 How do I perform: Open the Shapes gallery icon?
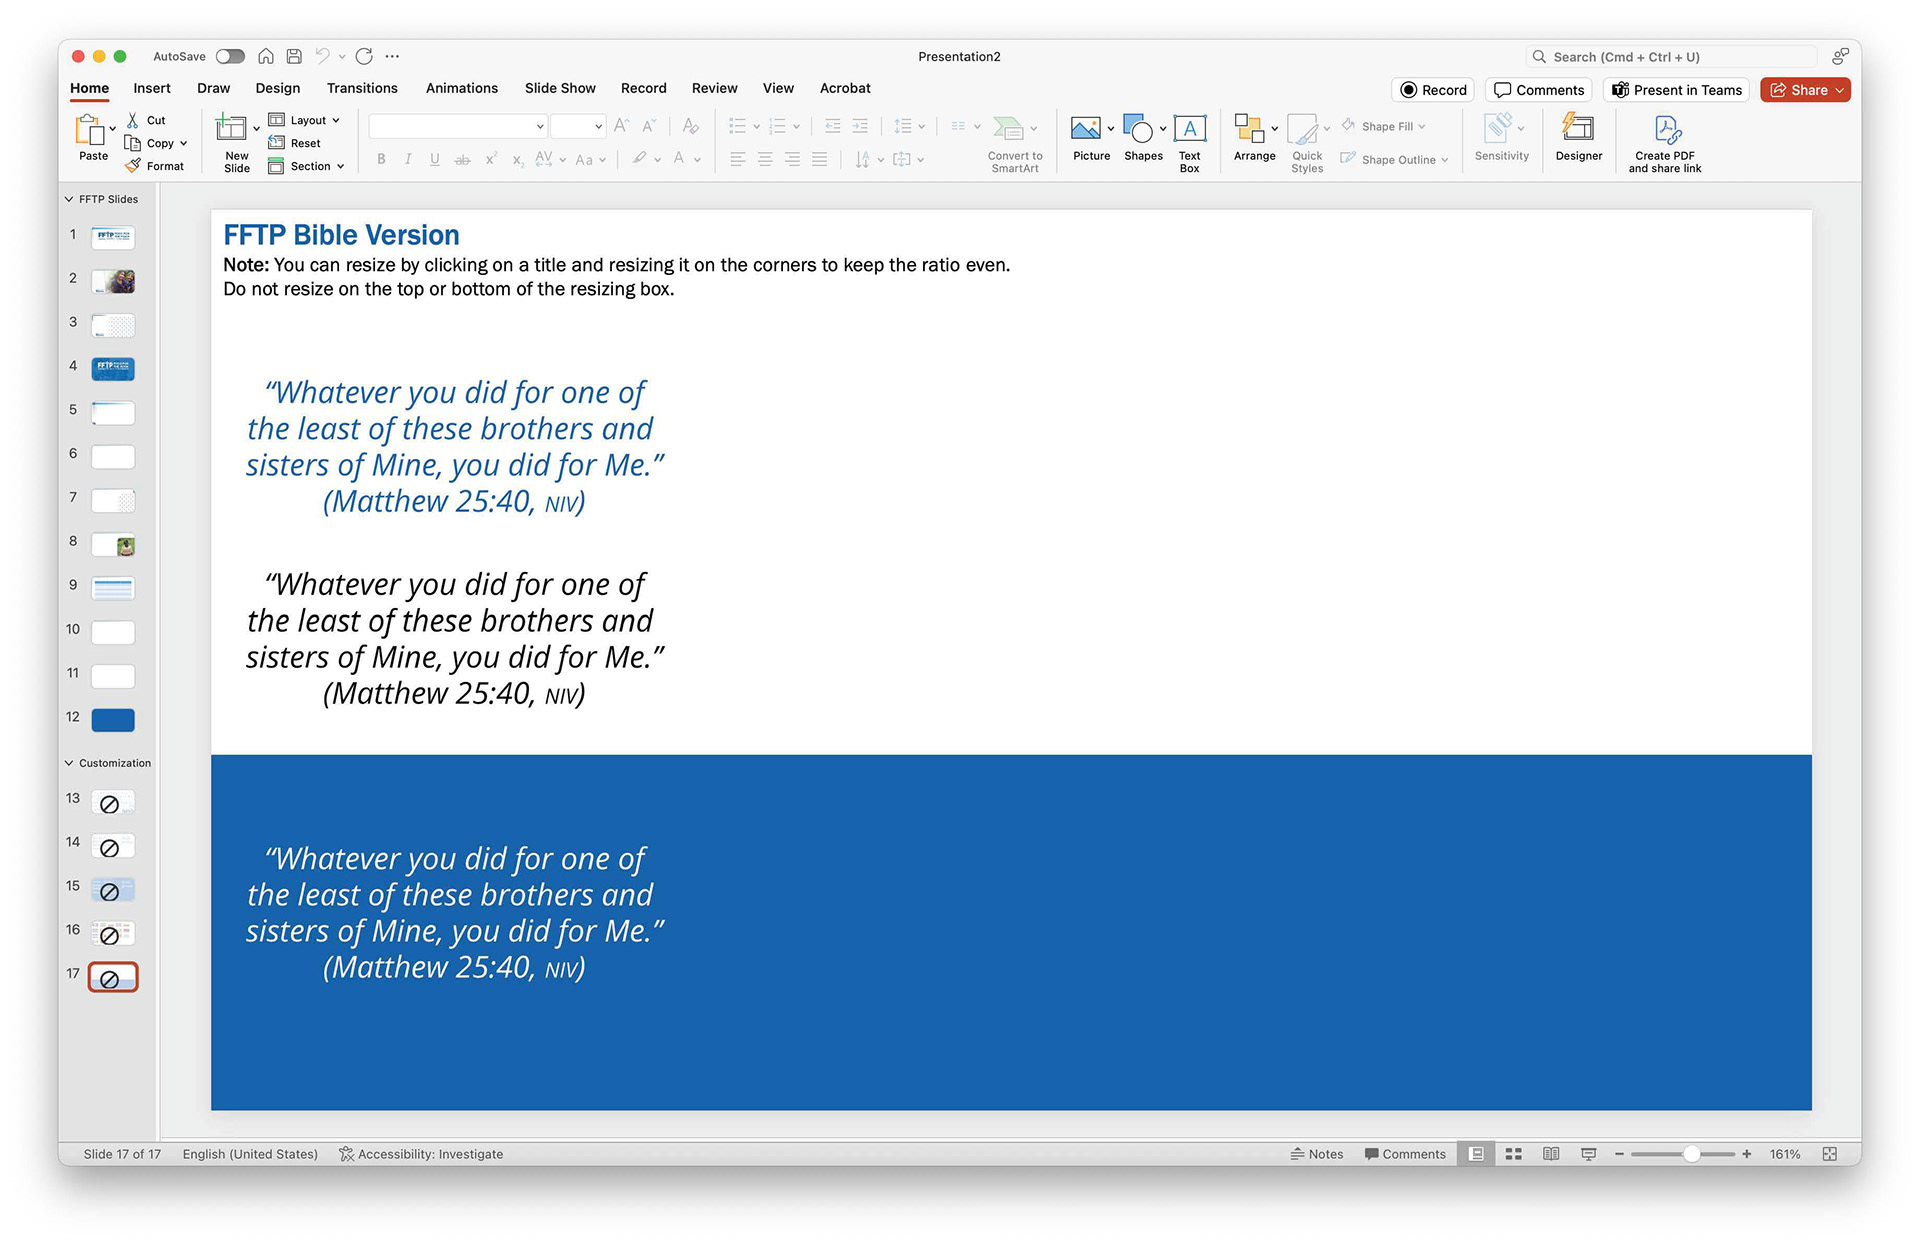(1138, 130)
